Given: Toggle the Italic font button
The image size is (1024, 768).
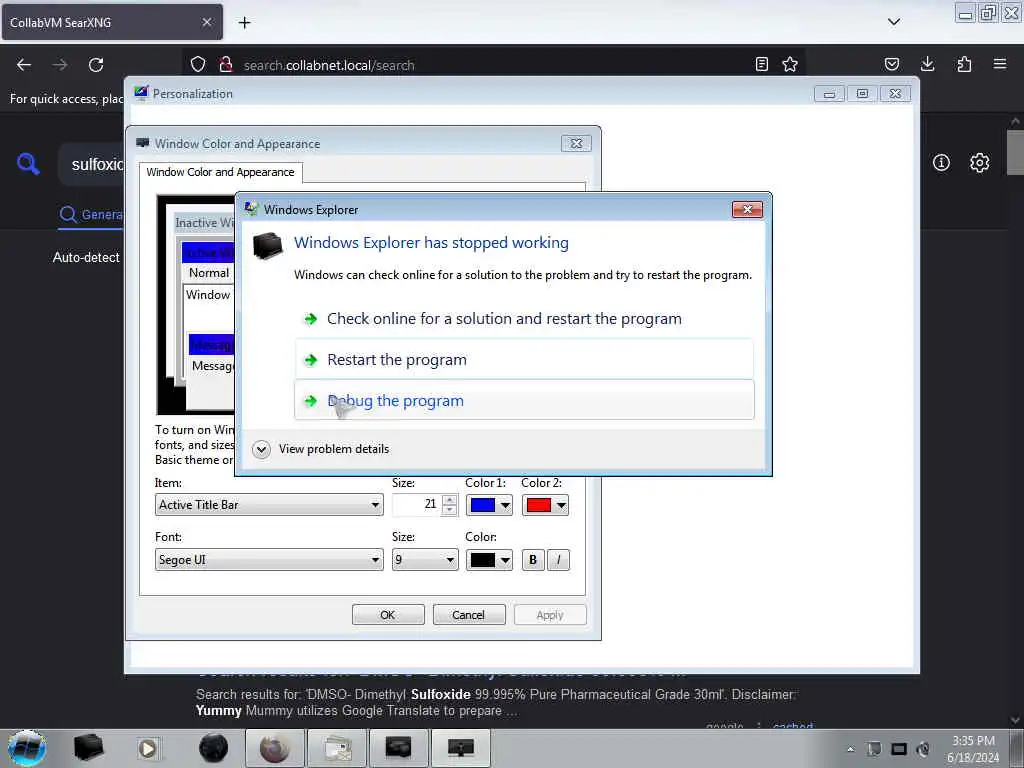Looking at the screenshot, I should click(x=558, y=560).
